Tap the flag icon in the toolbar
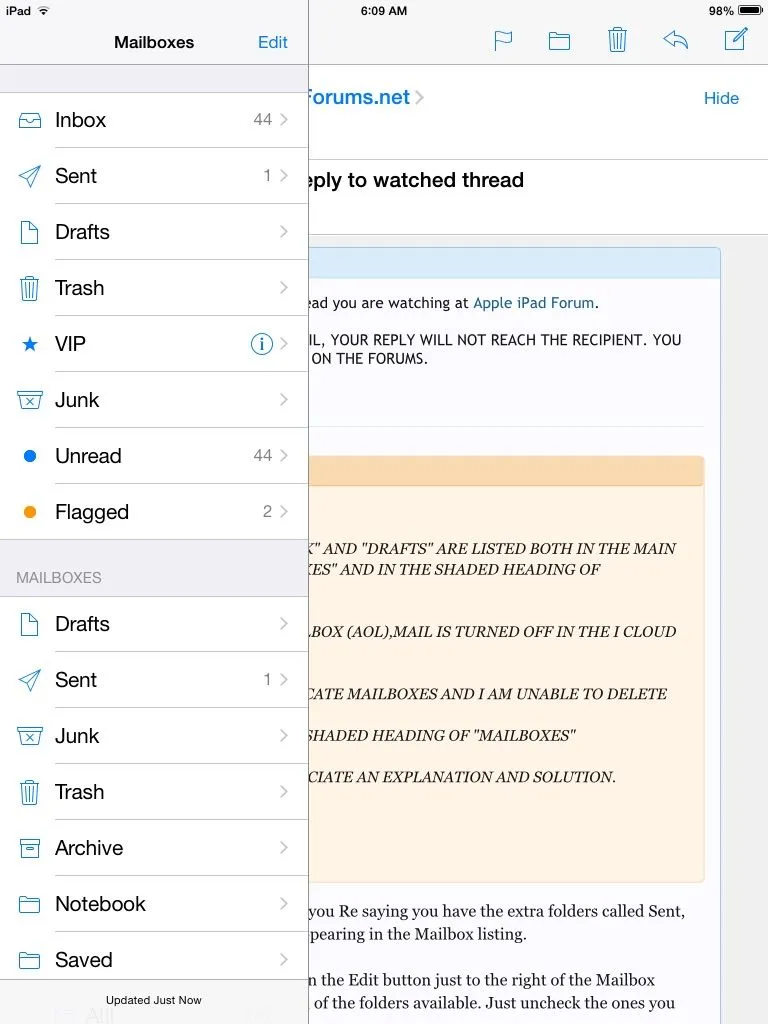768x1024 pixels. click(503, 41)
